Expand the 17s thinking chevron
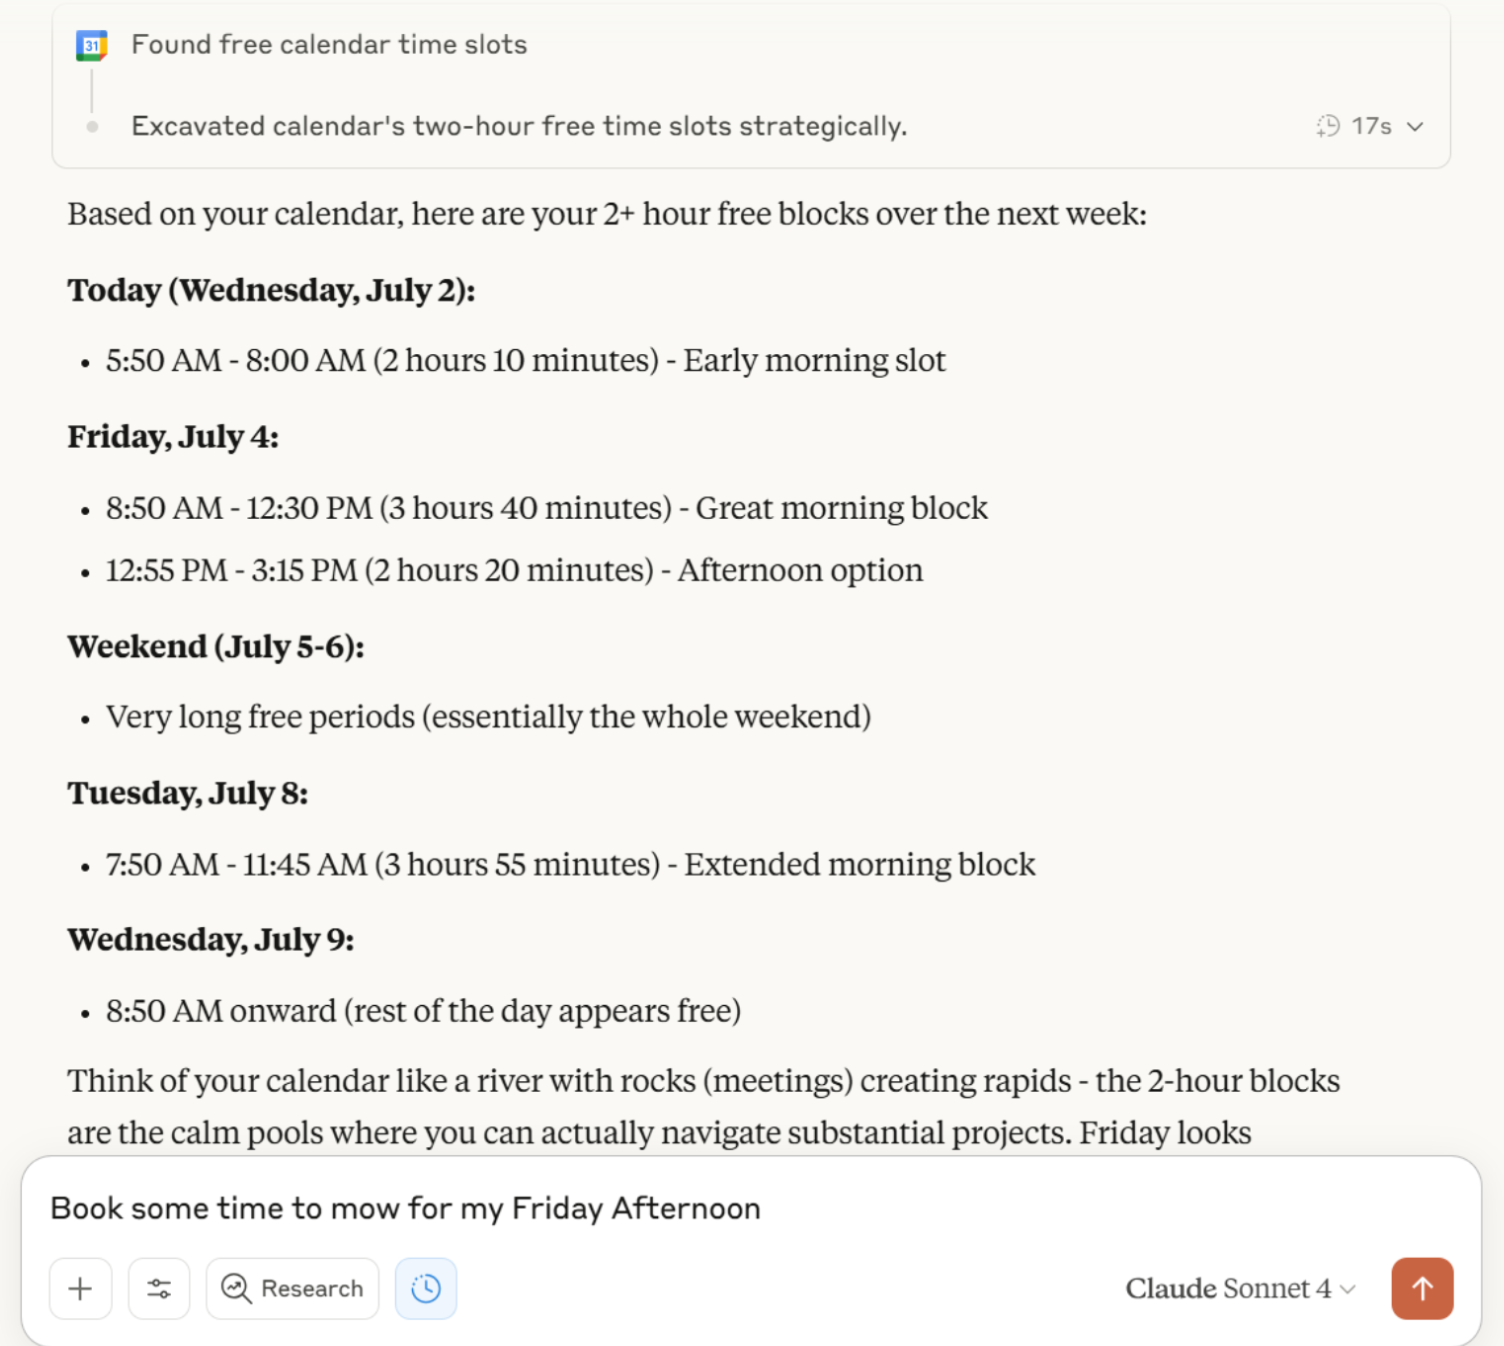The height and width of the screenshot is (1346, 1504). coord(1415,127)
